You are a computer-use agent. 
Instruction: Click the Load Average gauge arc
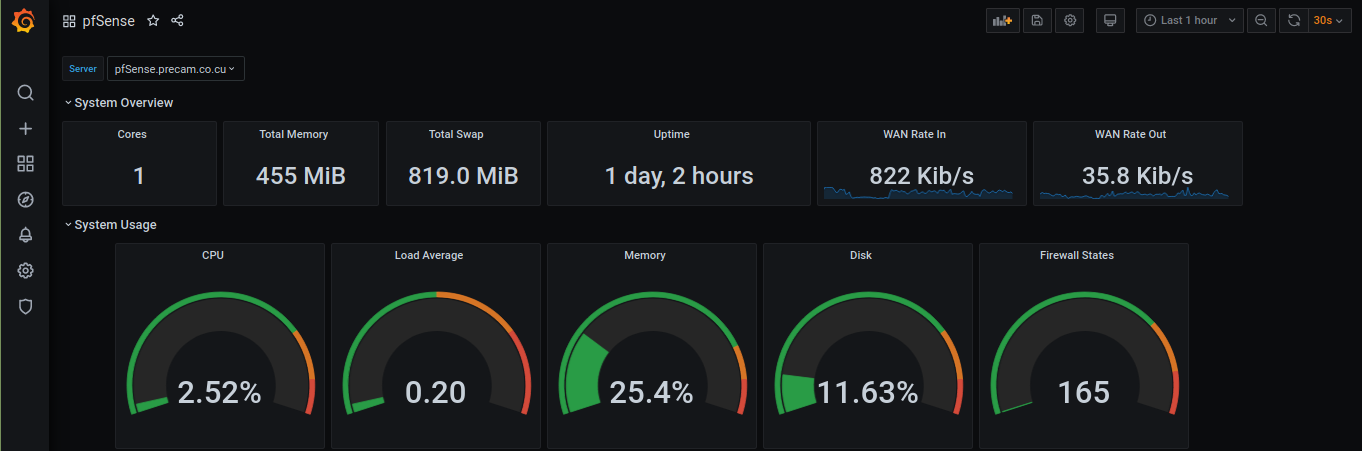436,352
